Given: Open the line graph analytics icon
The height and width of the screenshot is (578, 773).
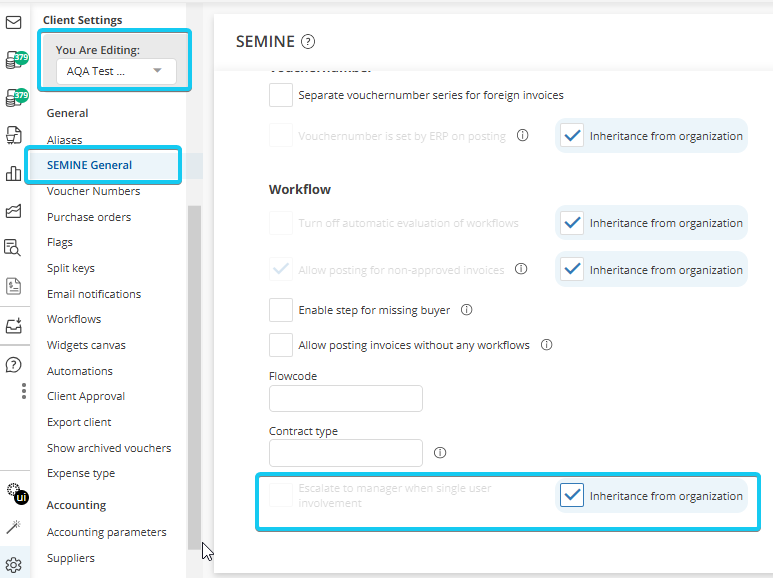Looking at the screenshot, I should pos(13,211).
